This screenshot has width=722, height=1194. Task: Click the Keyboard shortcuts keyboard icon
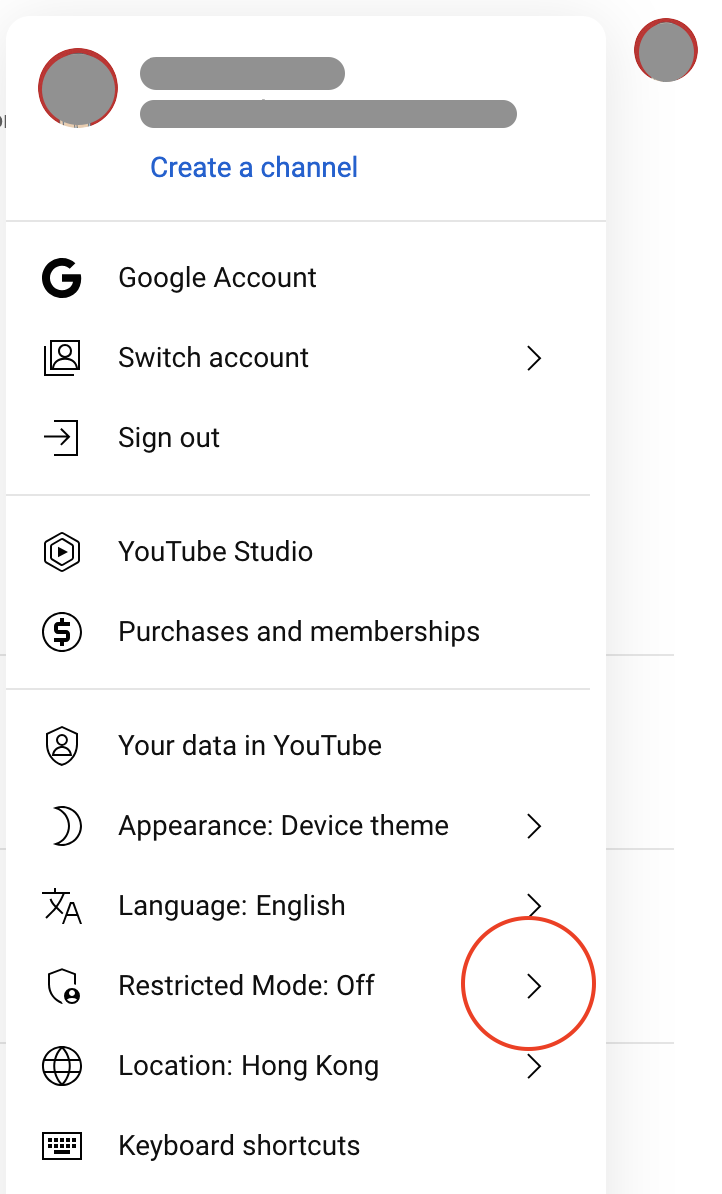[61, 1146]
